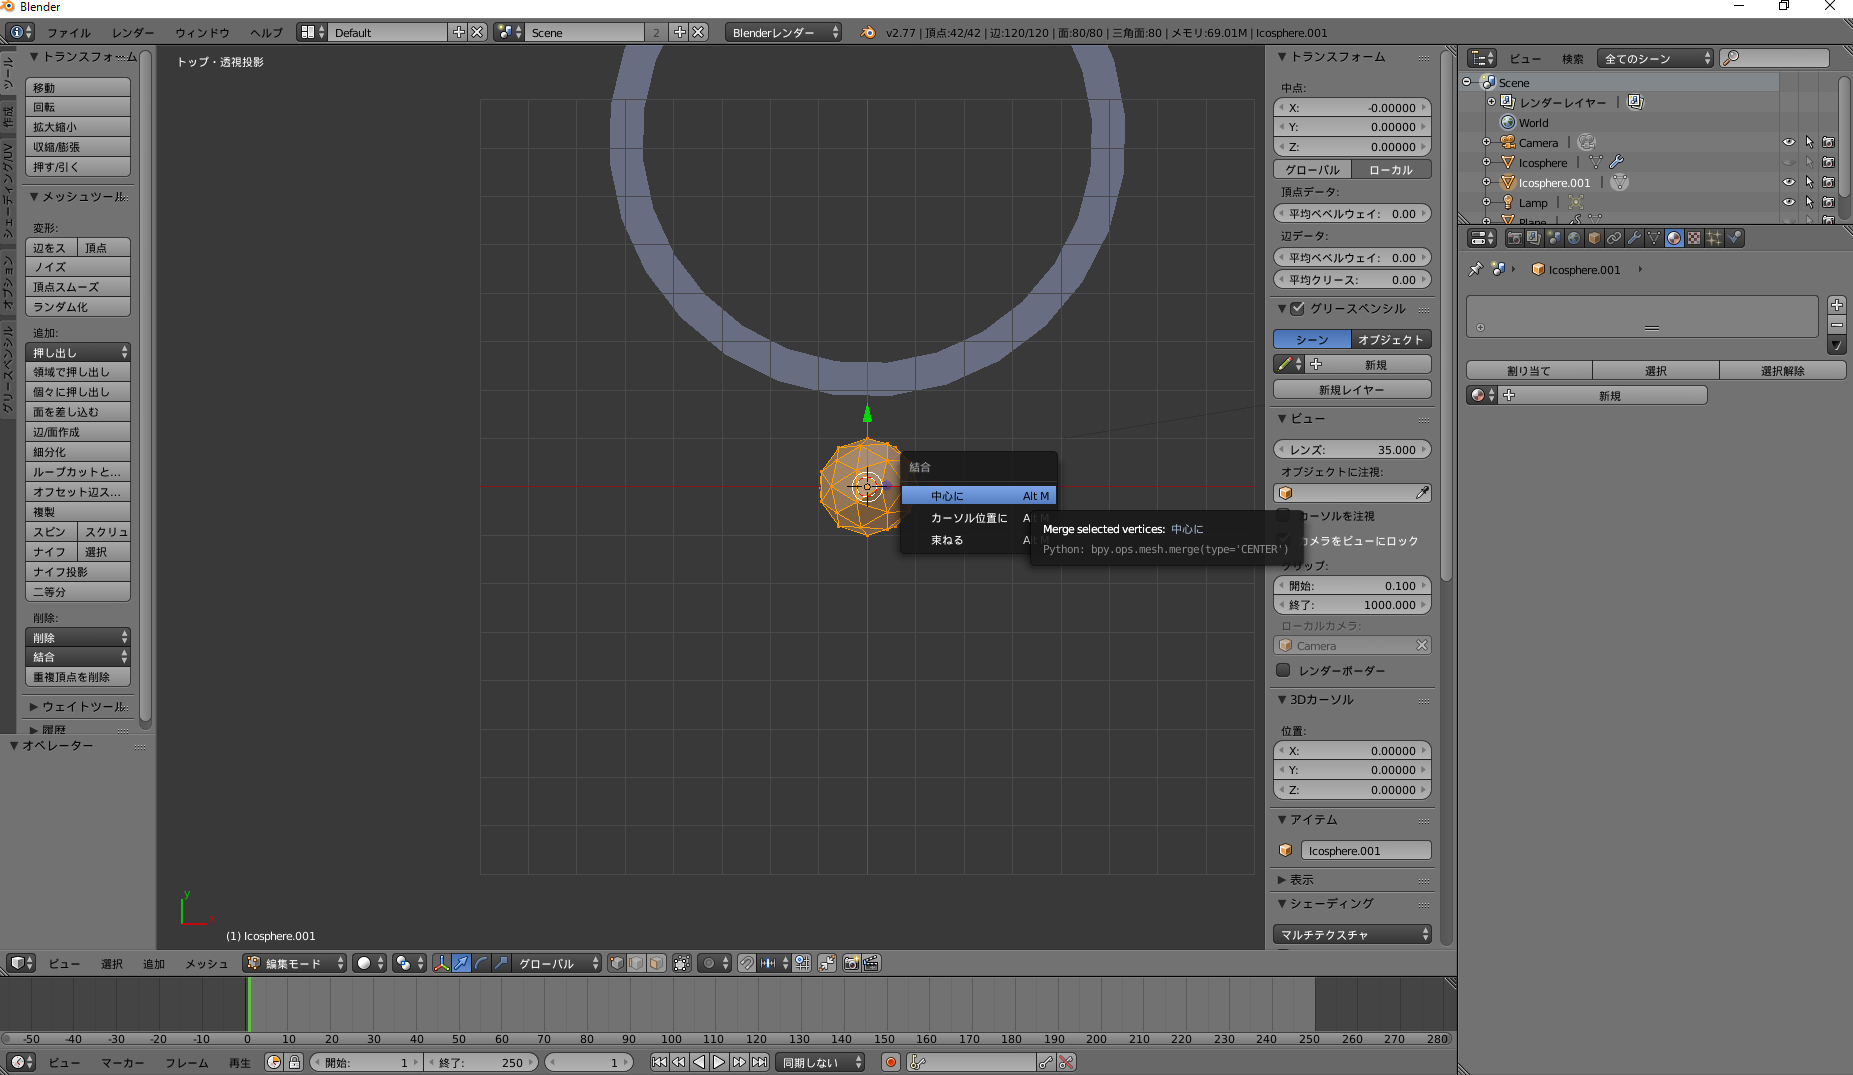
Task: Click the New Layer grease pencil button
Action: (1352, 389)
